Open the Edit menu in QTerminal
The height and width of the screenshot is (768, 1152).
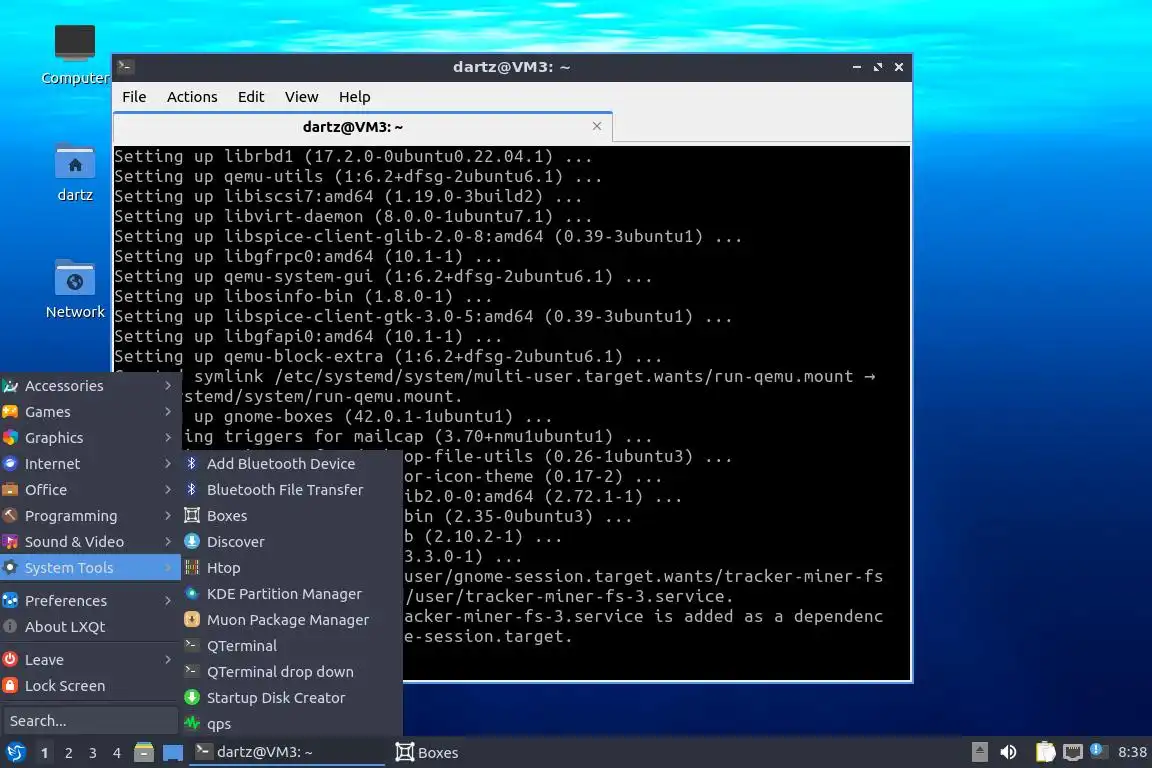coord(251,96)
